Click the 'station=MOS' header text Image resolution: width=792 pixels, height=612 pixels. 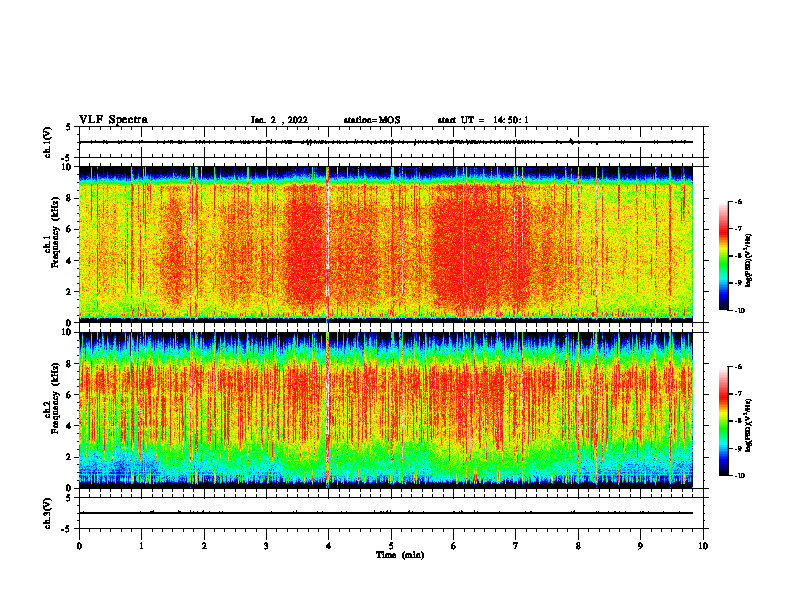click(372, 120)
